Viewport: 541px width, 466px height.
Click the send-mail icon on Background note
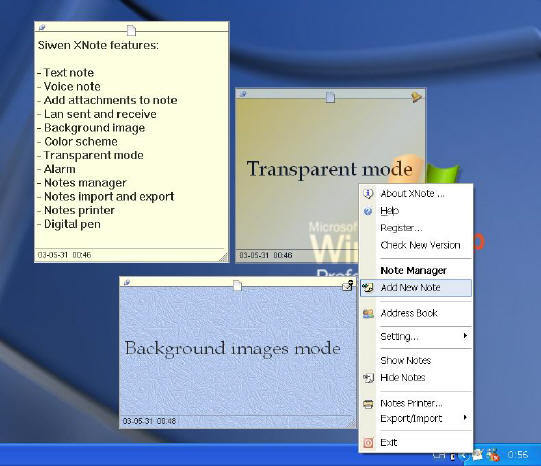348,286
